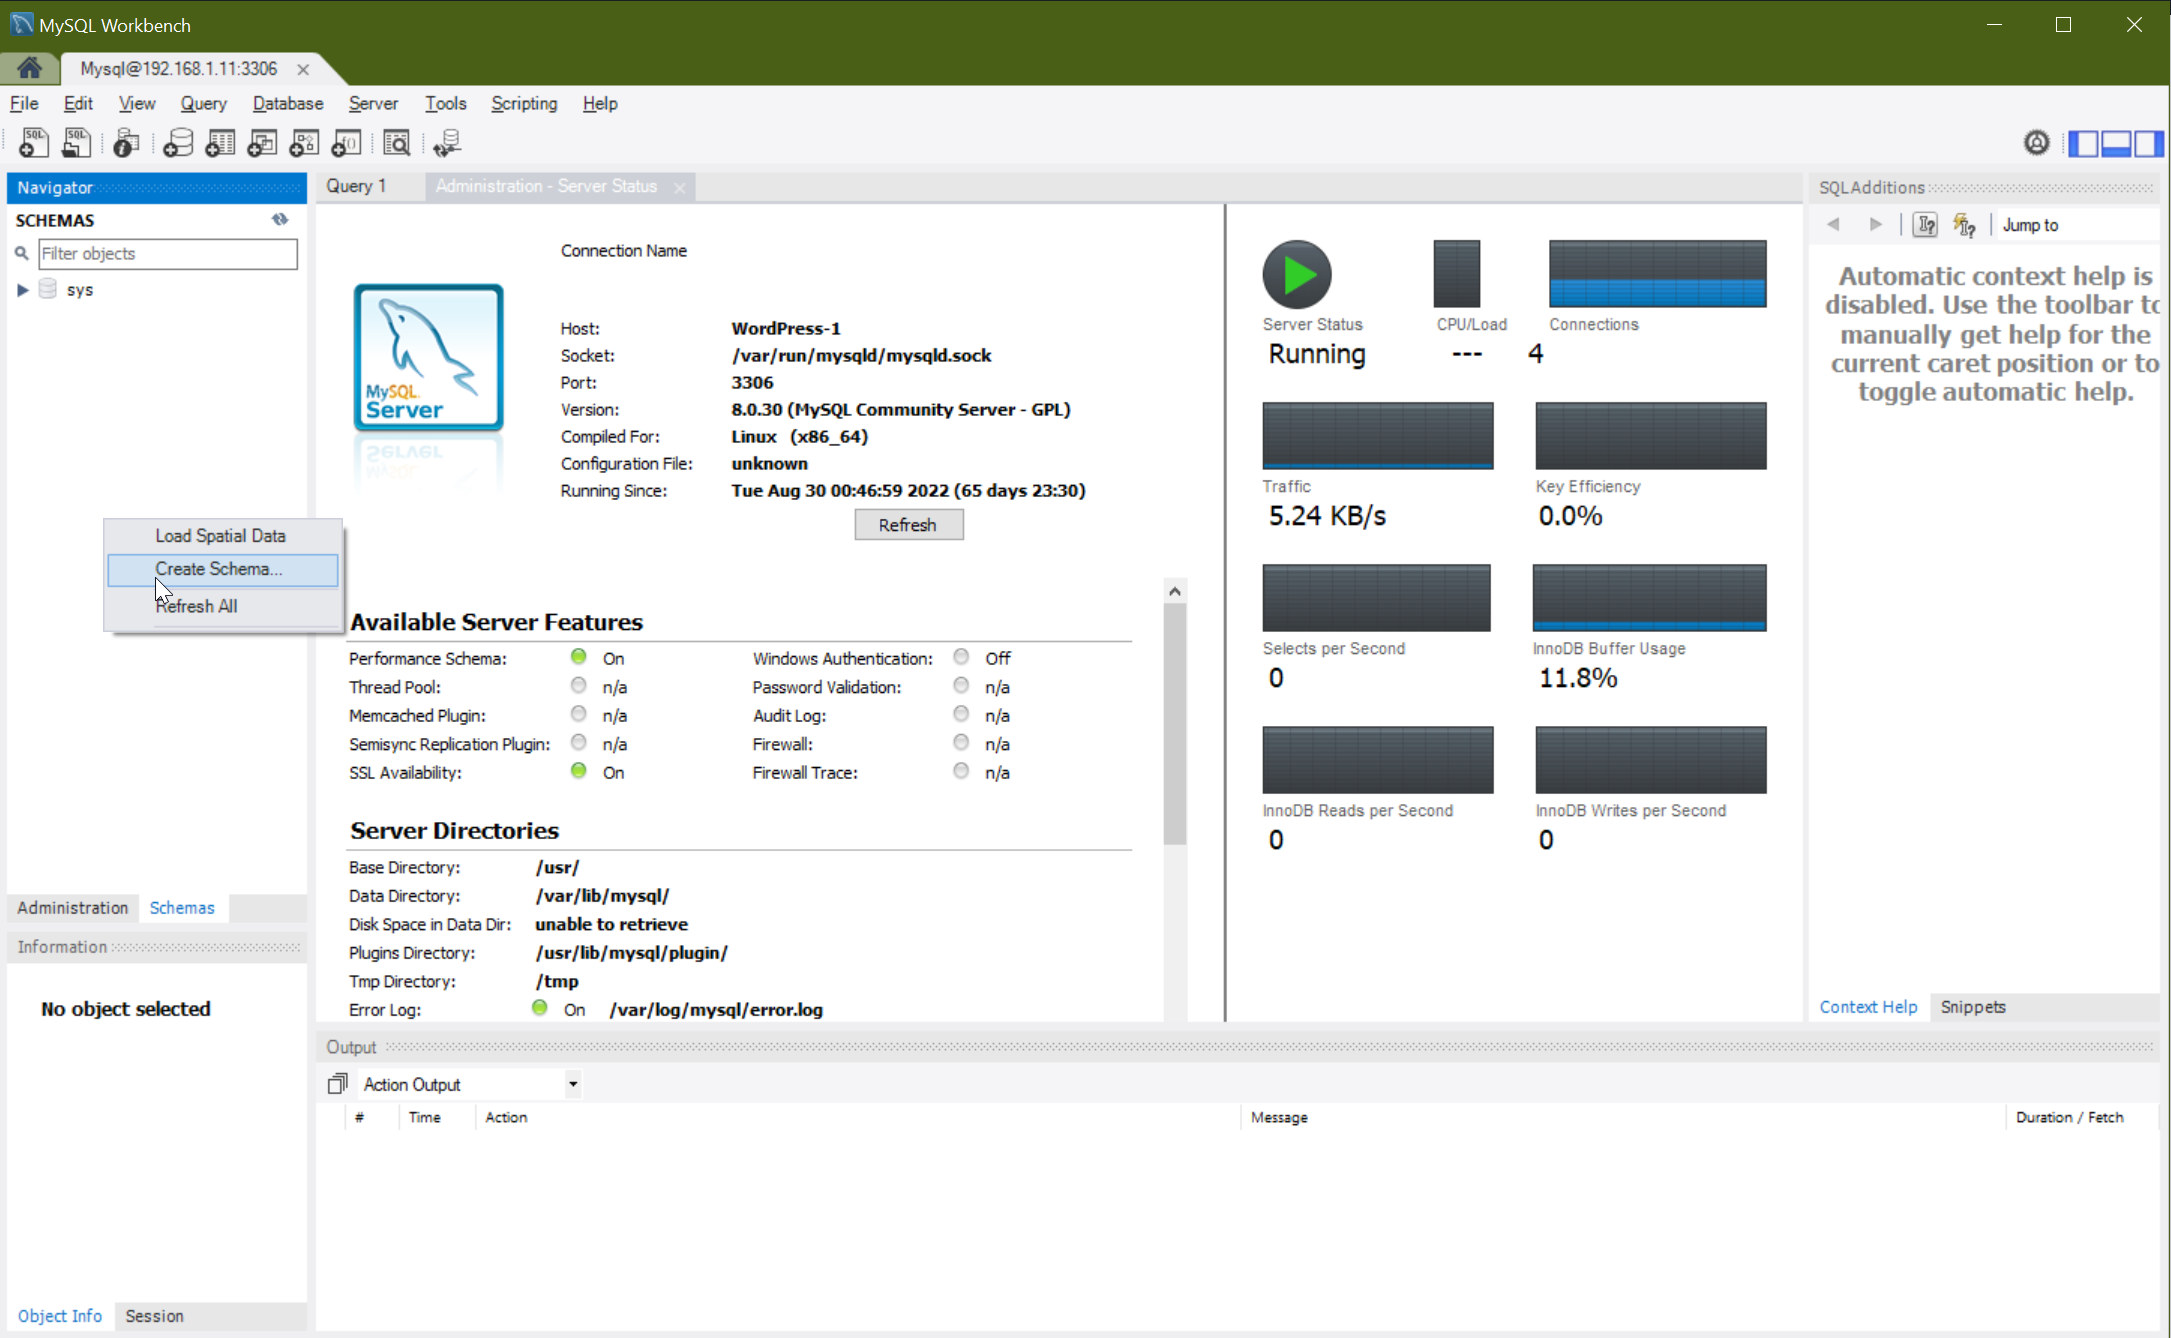Click the Refresh button under server info
Image resolution: width=2171 pixels, height=1338 pixels.
point(908,525)
